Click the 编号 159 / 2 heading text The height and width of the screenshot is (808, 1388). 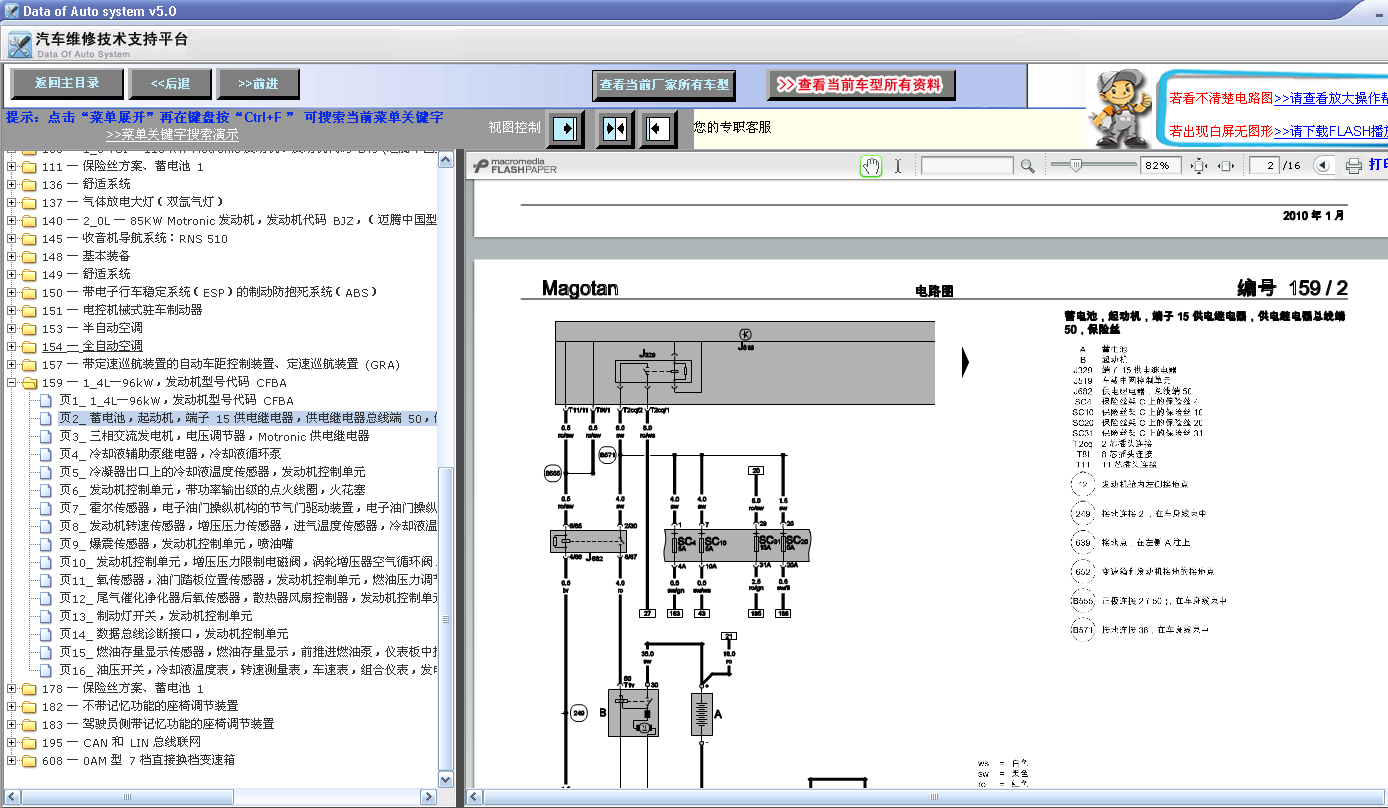coord(1292,289)
